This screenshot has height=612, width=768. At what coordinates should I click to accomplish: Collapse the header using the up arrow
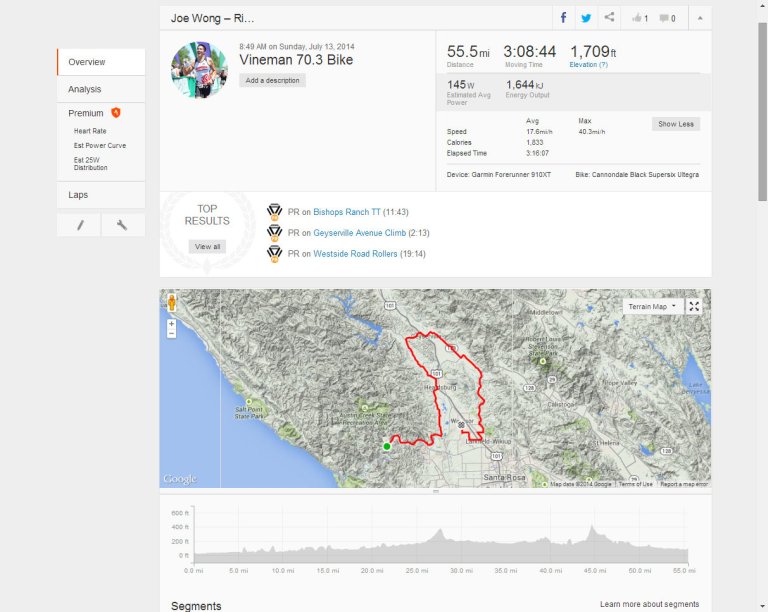click(700, 18)
